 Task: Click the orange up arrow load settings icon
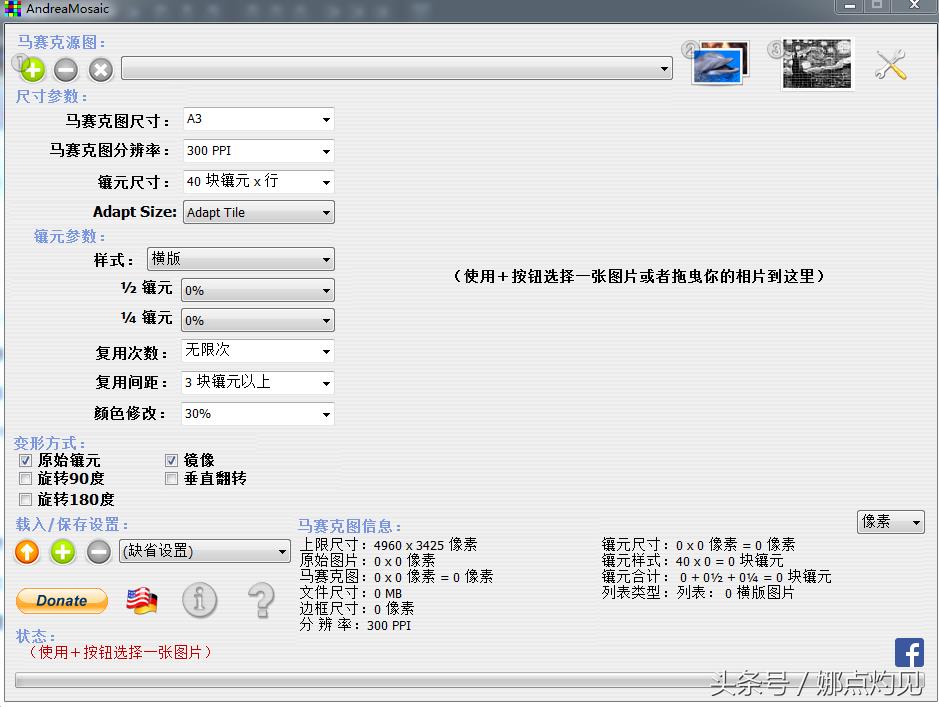click(x=28, y=551)
